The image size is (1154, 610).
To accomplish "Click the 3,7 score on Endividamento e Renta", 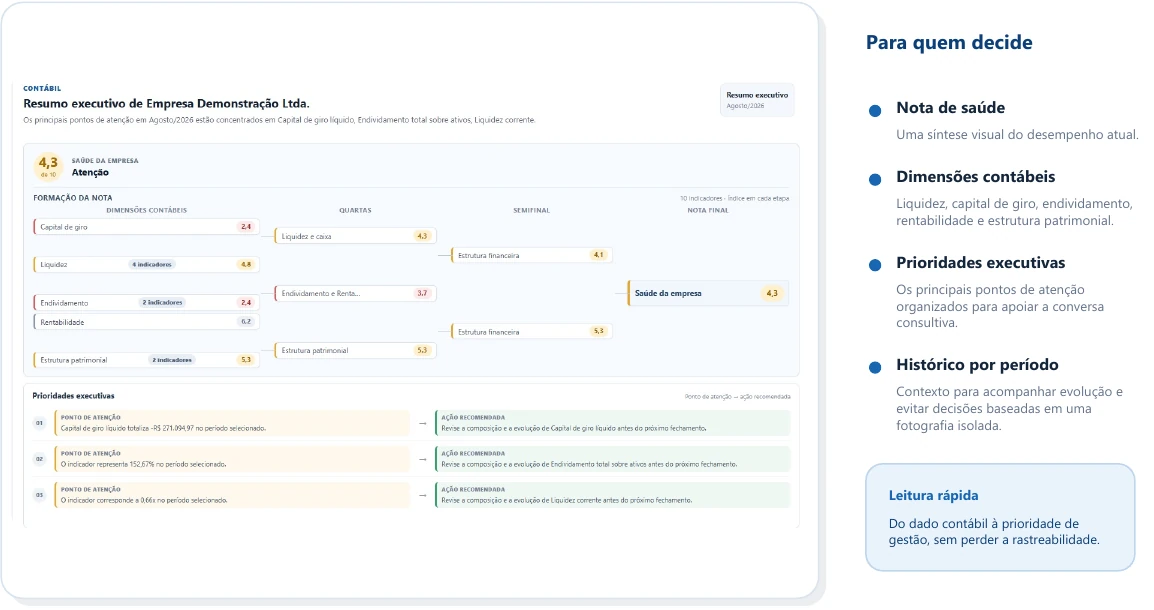I will (422, 293).
